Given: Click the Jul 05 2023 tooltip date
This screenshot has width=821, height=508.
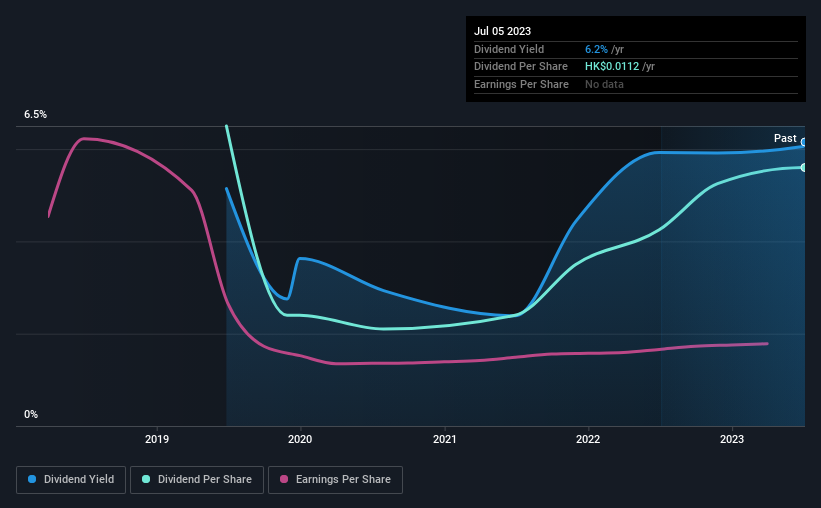Looking at the screenshot, I should 502,31.
